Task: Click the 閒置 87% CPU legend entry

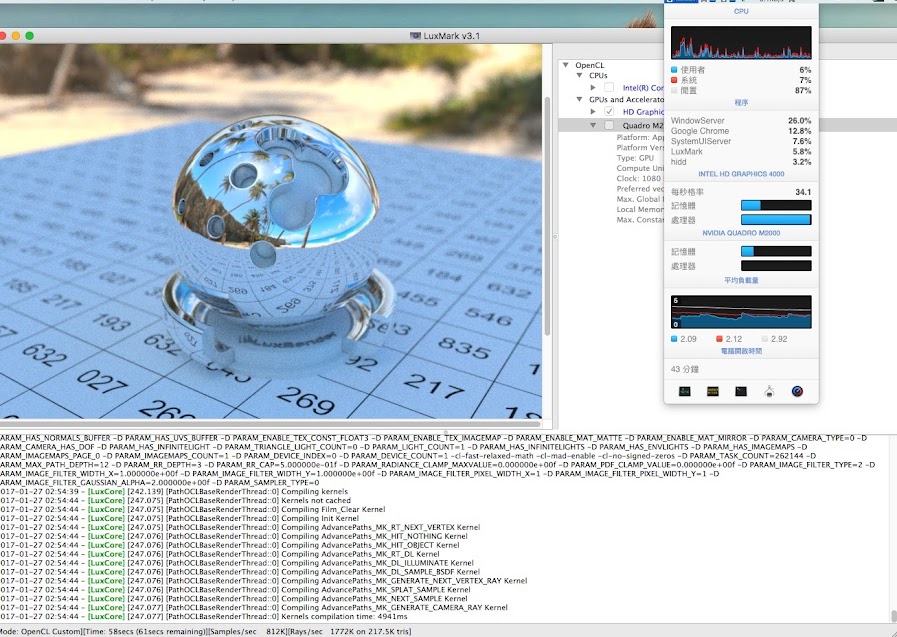Action: coord(741,90)
